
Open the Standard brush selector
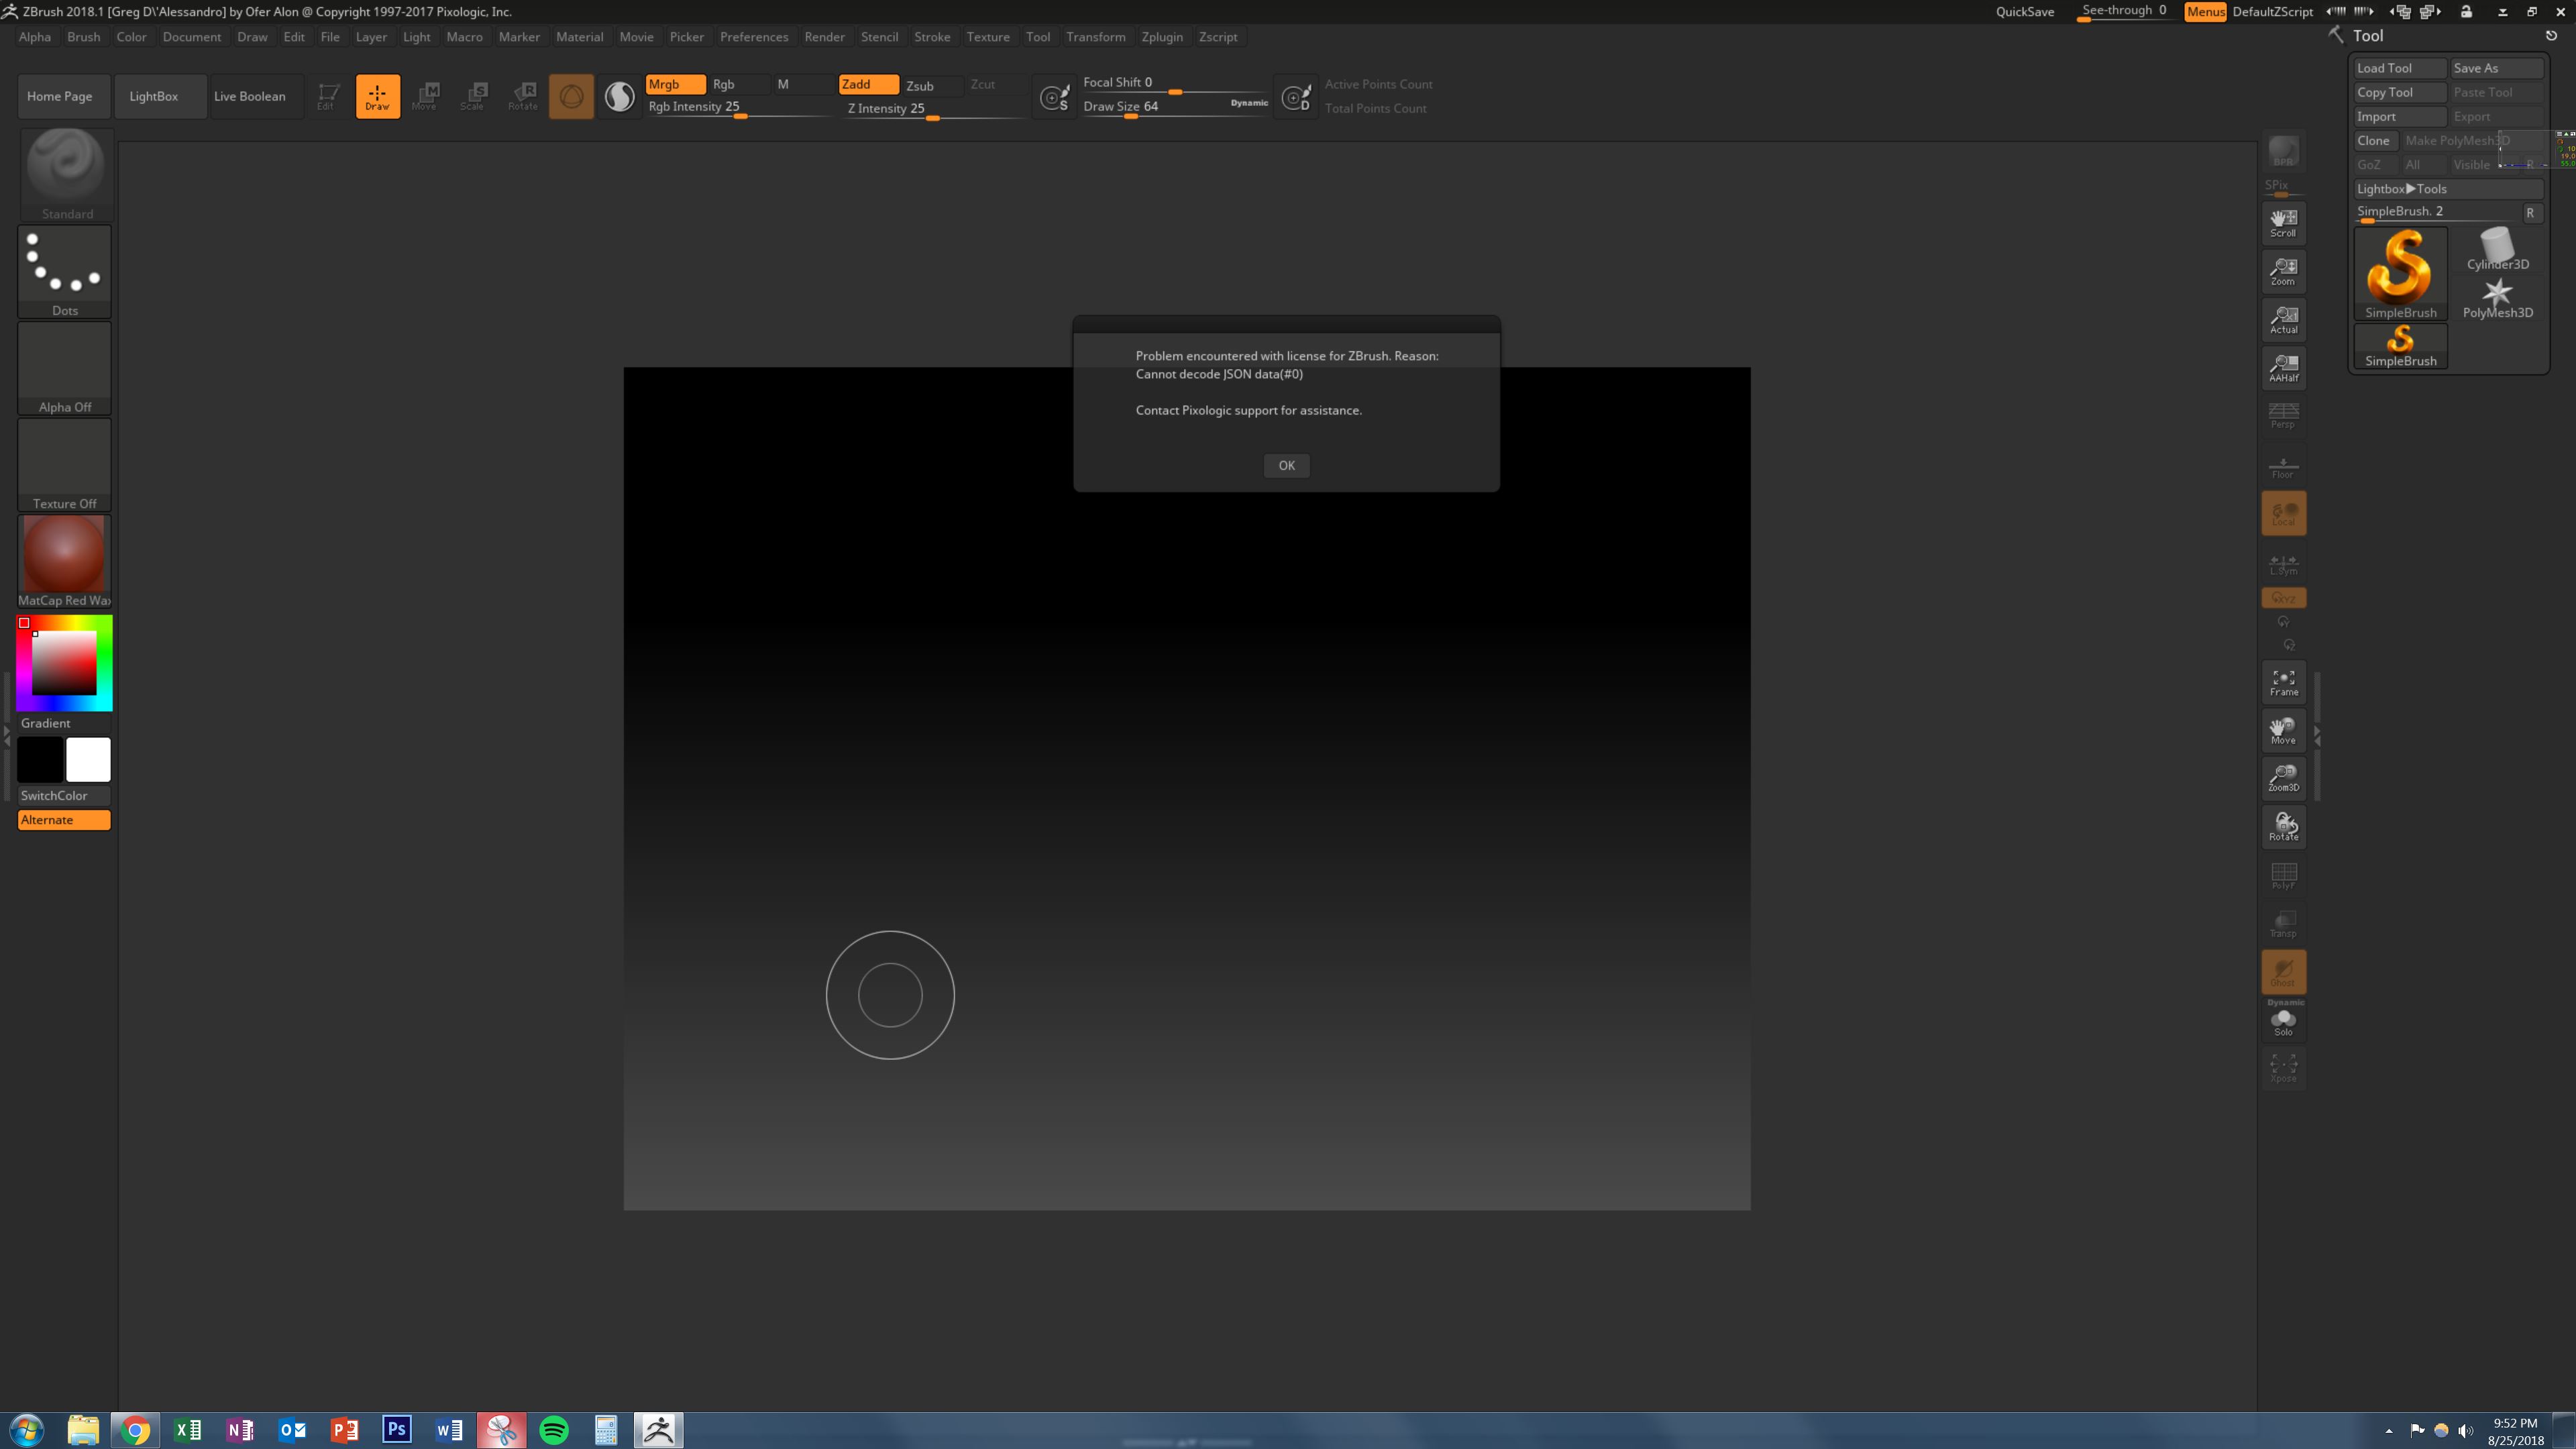pos(66,174)
